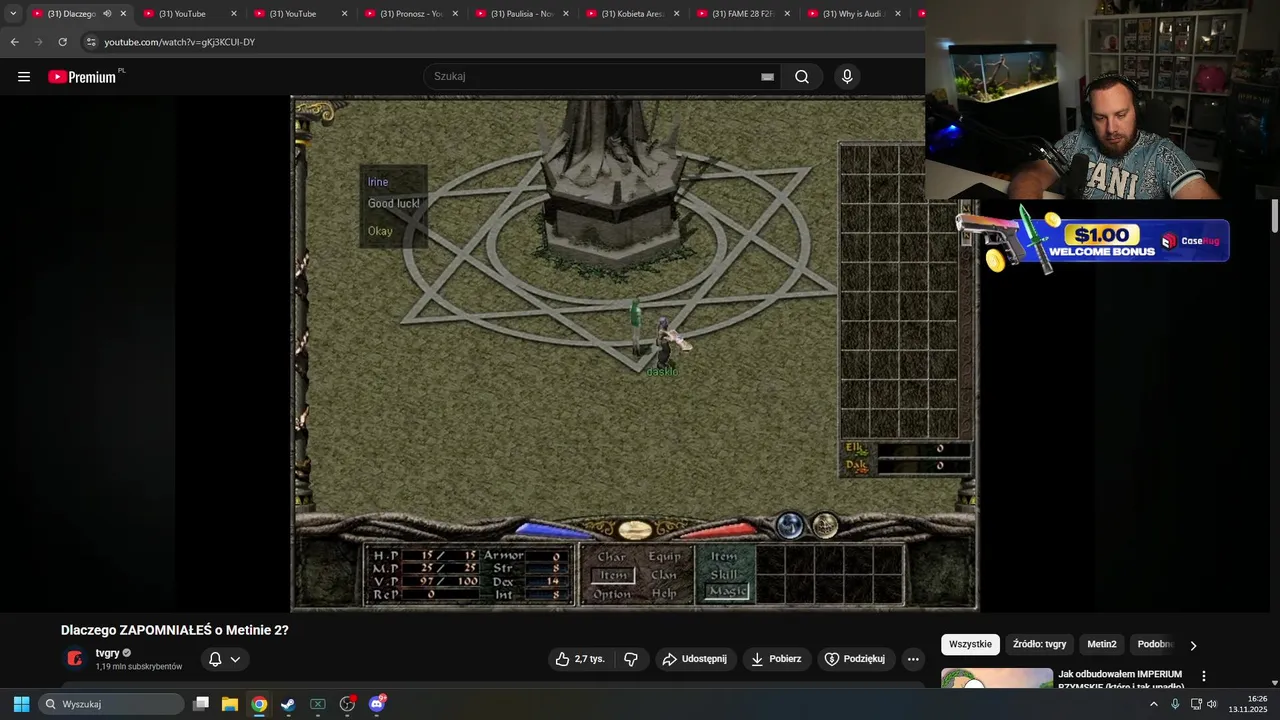Click the golden orb in game HUD
1280x720 pixels.
click(825, 526)
